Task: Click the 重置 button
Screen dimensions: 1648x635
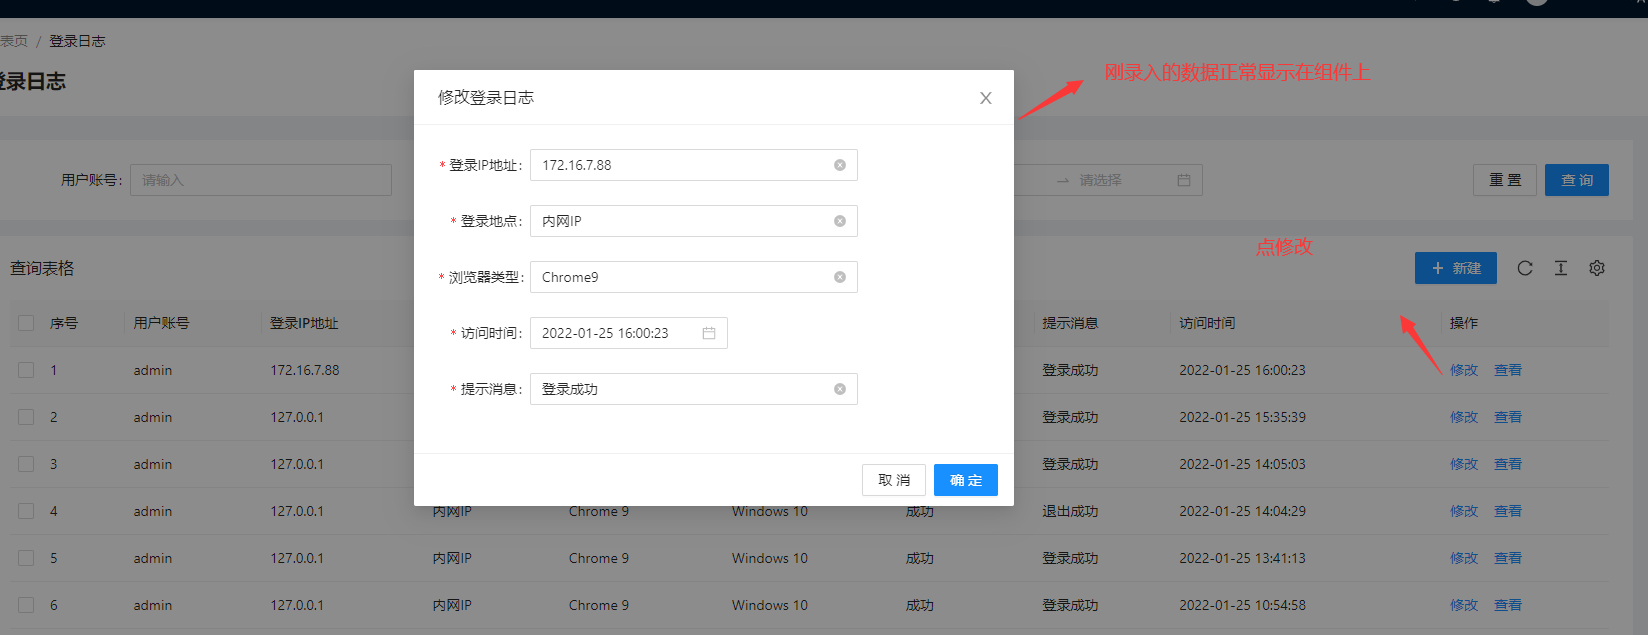Action: point(1505,180)
